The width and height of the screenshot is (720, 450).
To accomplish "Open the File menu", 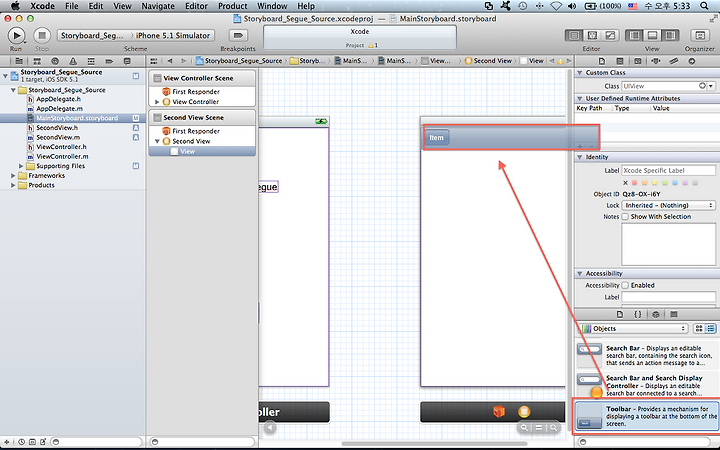I will coord(71,6).
